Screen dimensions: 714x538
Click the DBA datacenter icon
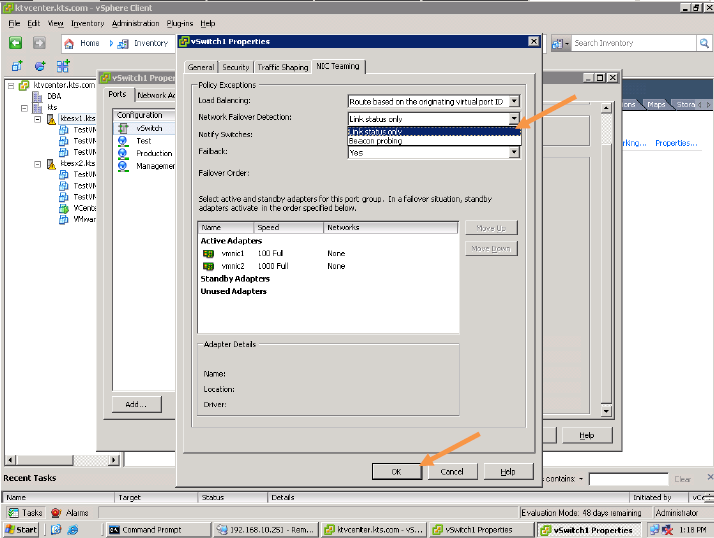pos(37,97)
